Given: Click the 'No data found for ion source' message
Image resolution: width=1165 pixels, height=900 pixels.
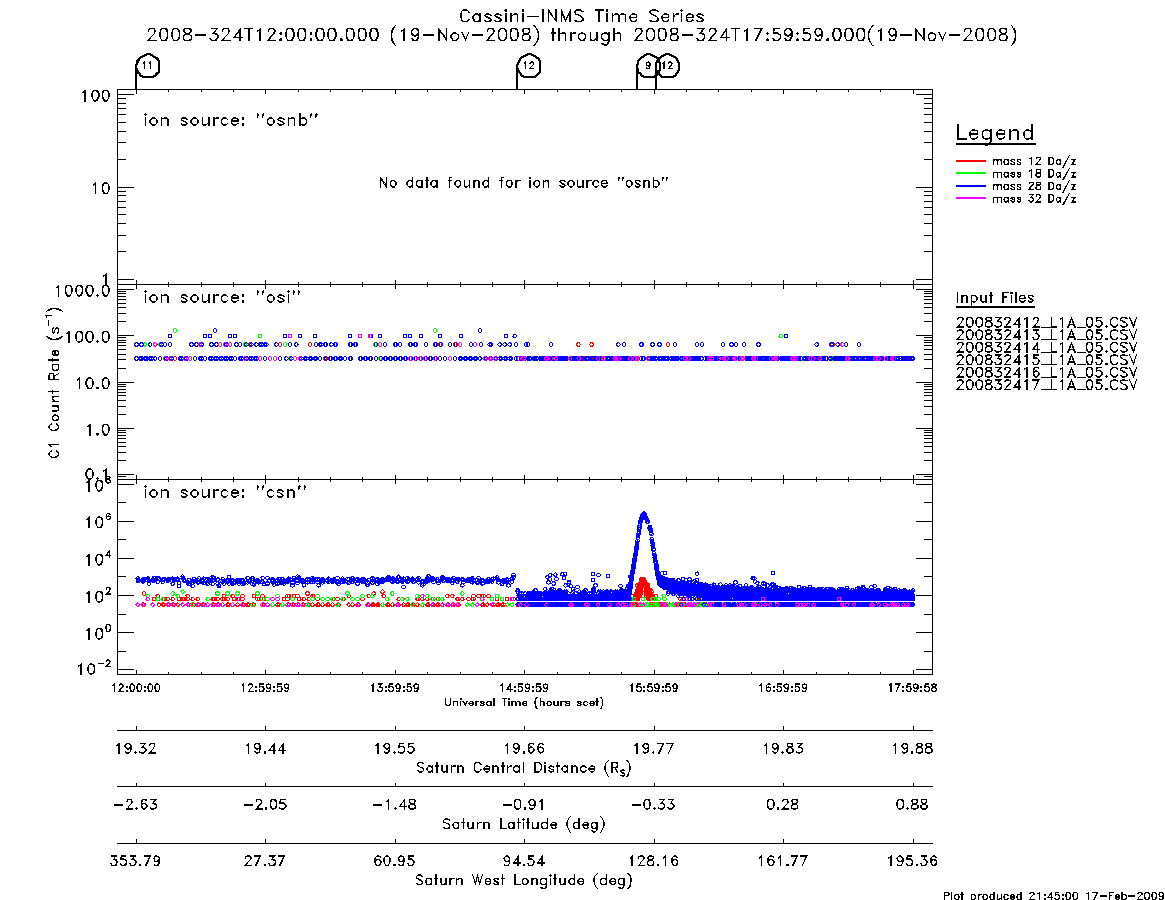Looking at the screenshot, I should (x=524, y=183).
